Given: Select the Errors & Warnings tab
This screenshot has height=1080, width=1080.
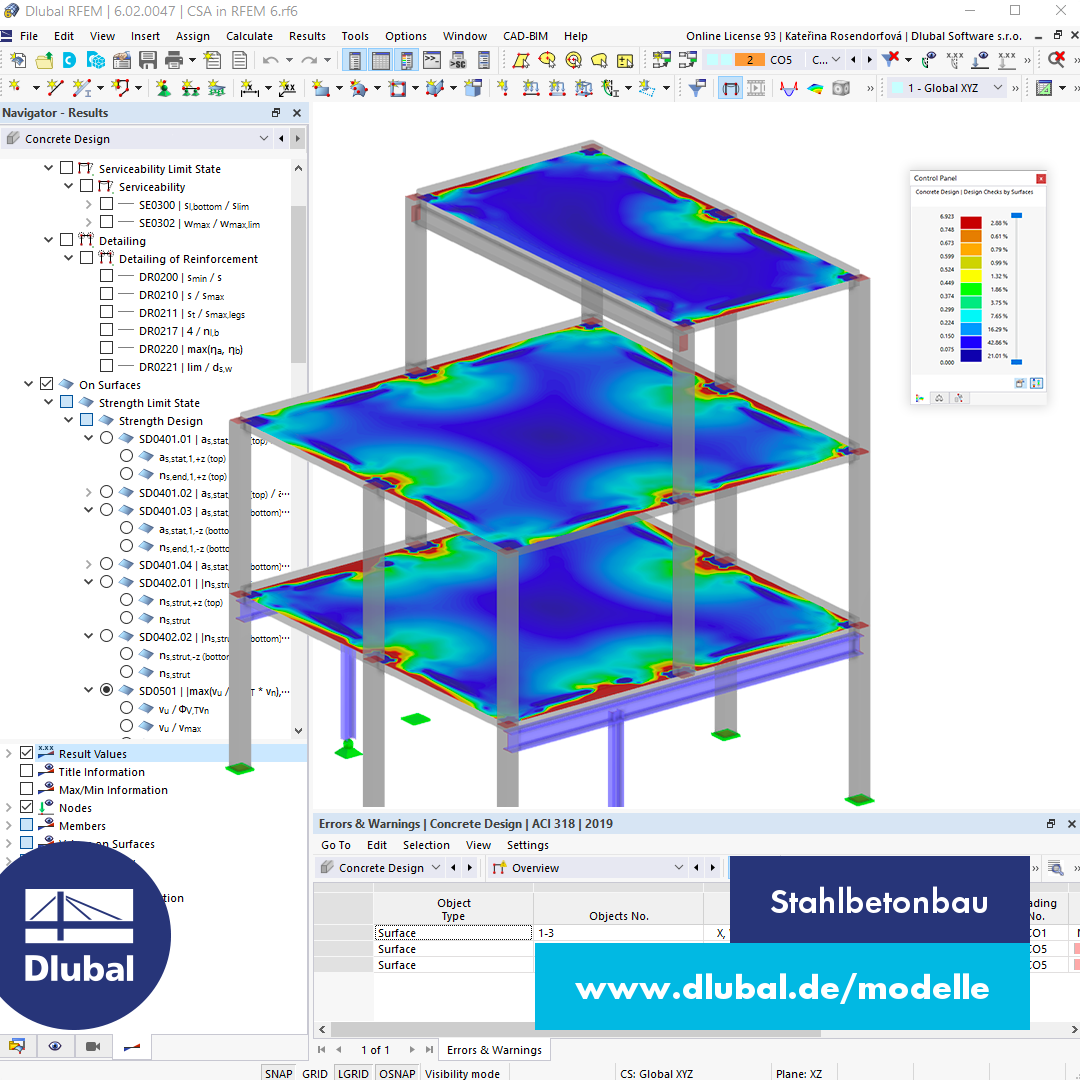Looking at the screenshot, I should (494, 1050).
